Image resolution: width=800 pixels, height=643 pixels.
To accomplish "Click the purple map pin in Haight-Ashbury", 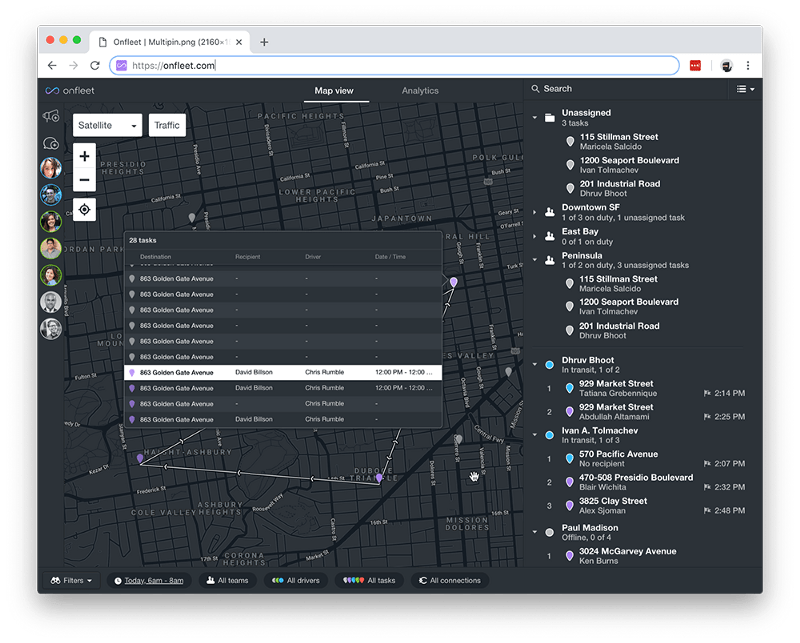I will click(140, 458).
